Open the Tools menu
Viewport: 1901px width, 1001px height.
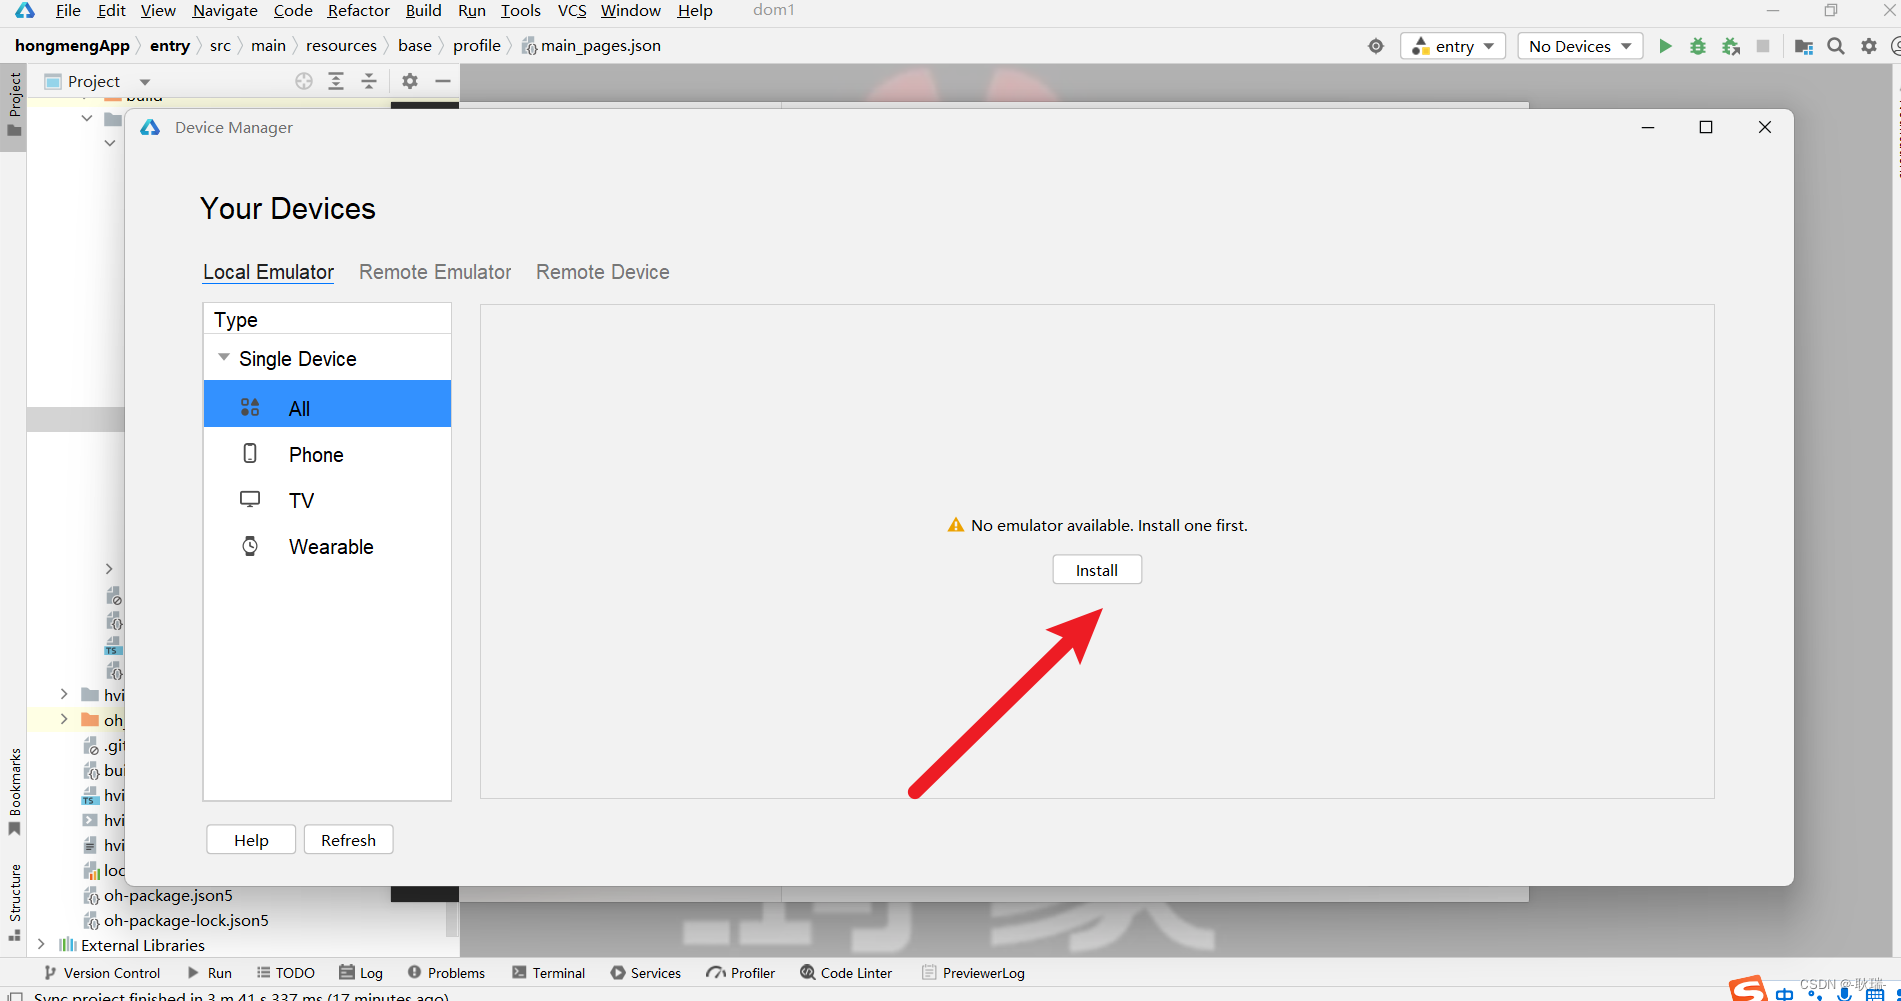coord(521,10)
